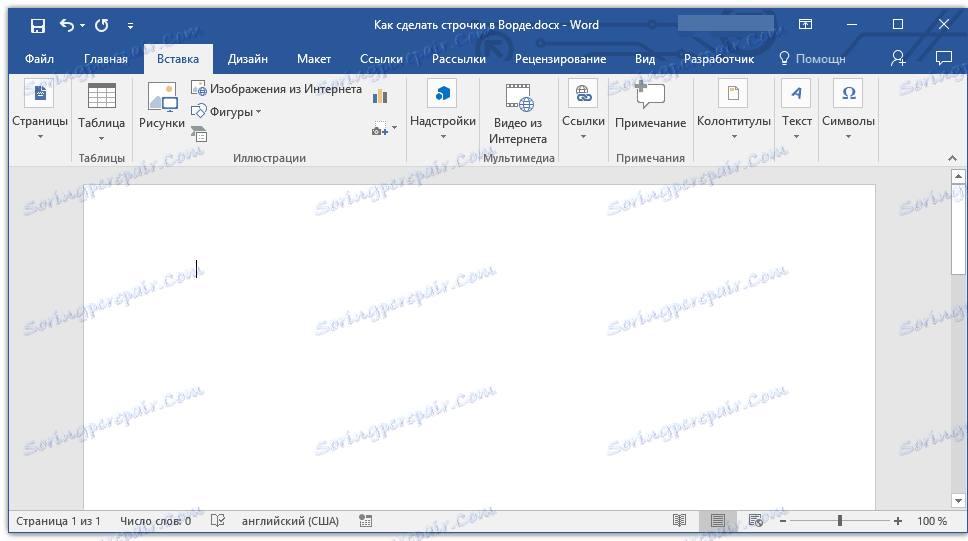Viewport: 968px width, 541px height.
Task: Go to the Рассылки tab
Action: pyautogui.click(x=459, y=59)
